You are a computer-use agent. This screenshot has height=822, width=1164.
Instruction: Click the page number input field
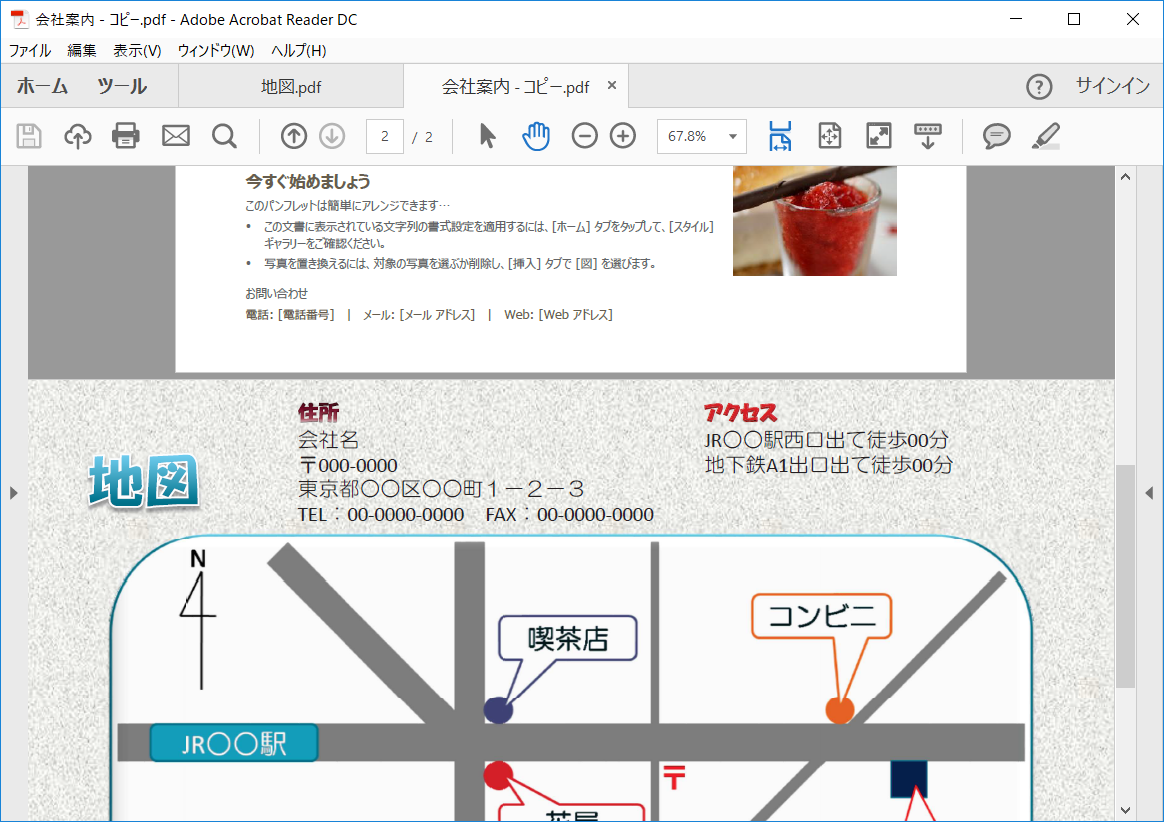(x=385, y=136)
